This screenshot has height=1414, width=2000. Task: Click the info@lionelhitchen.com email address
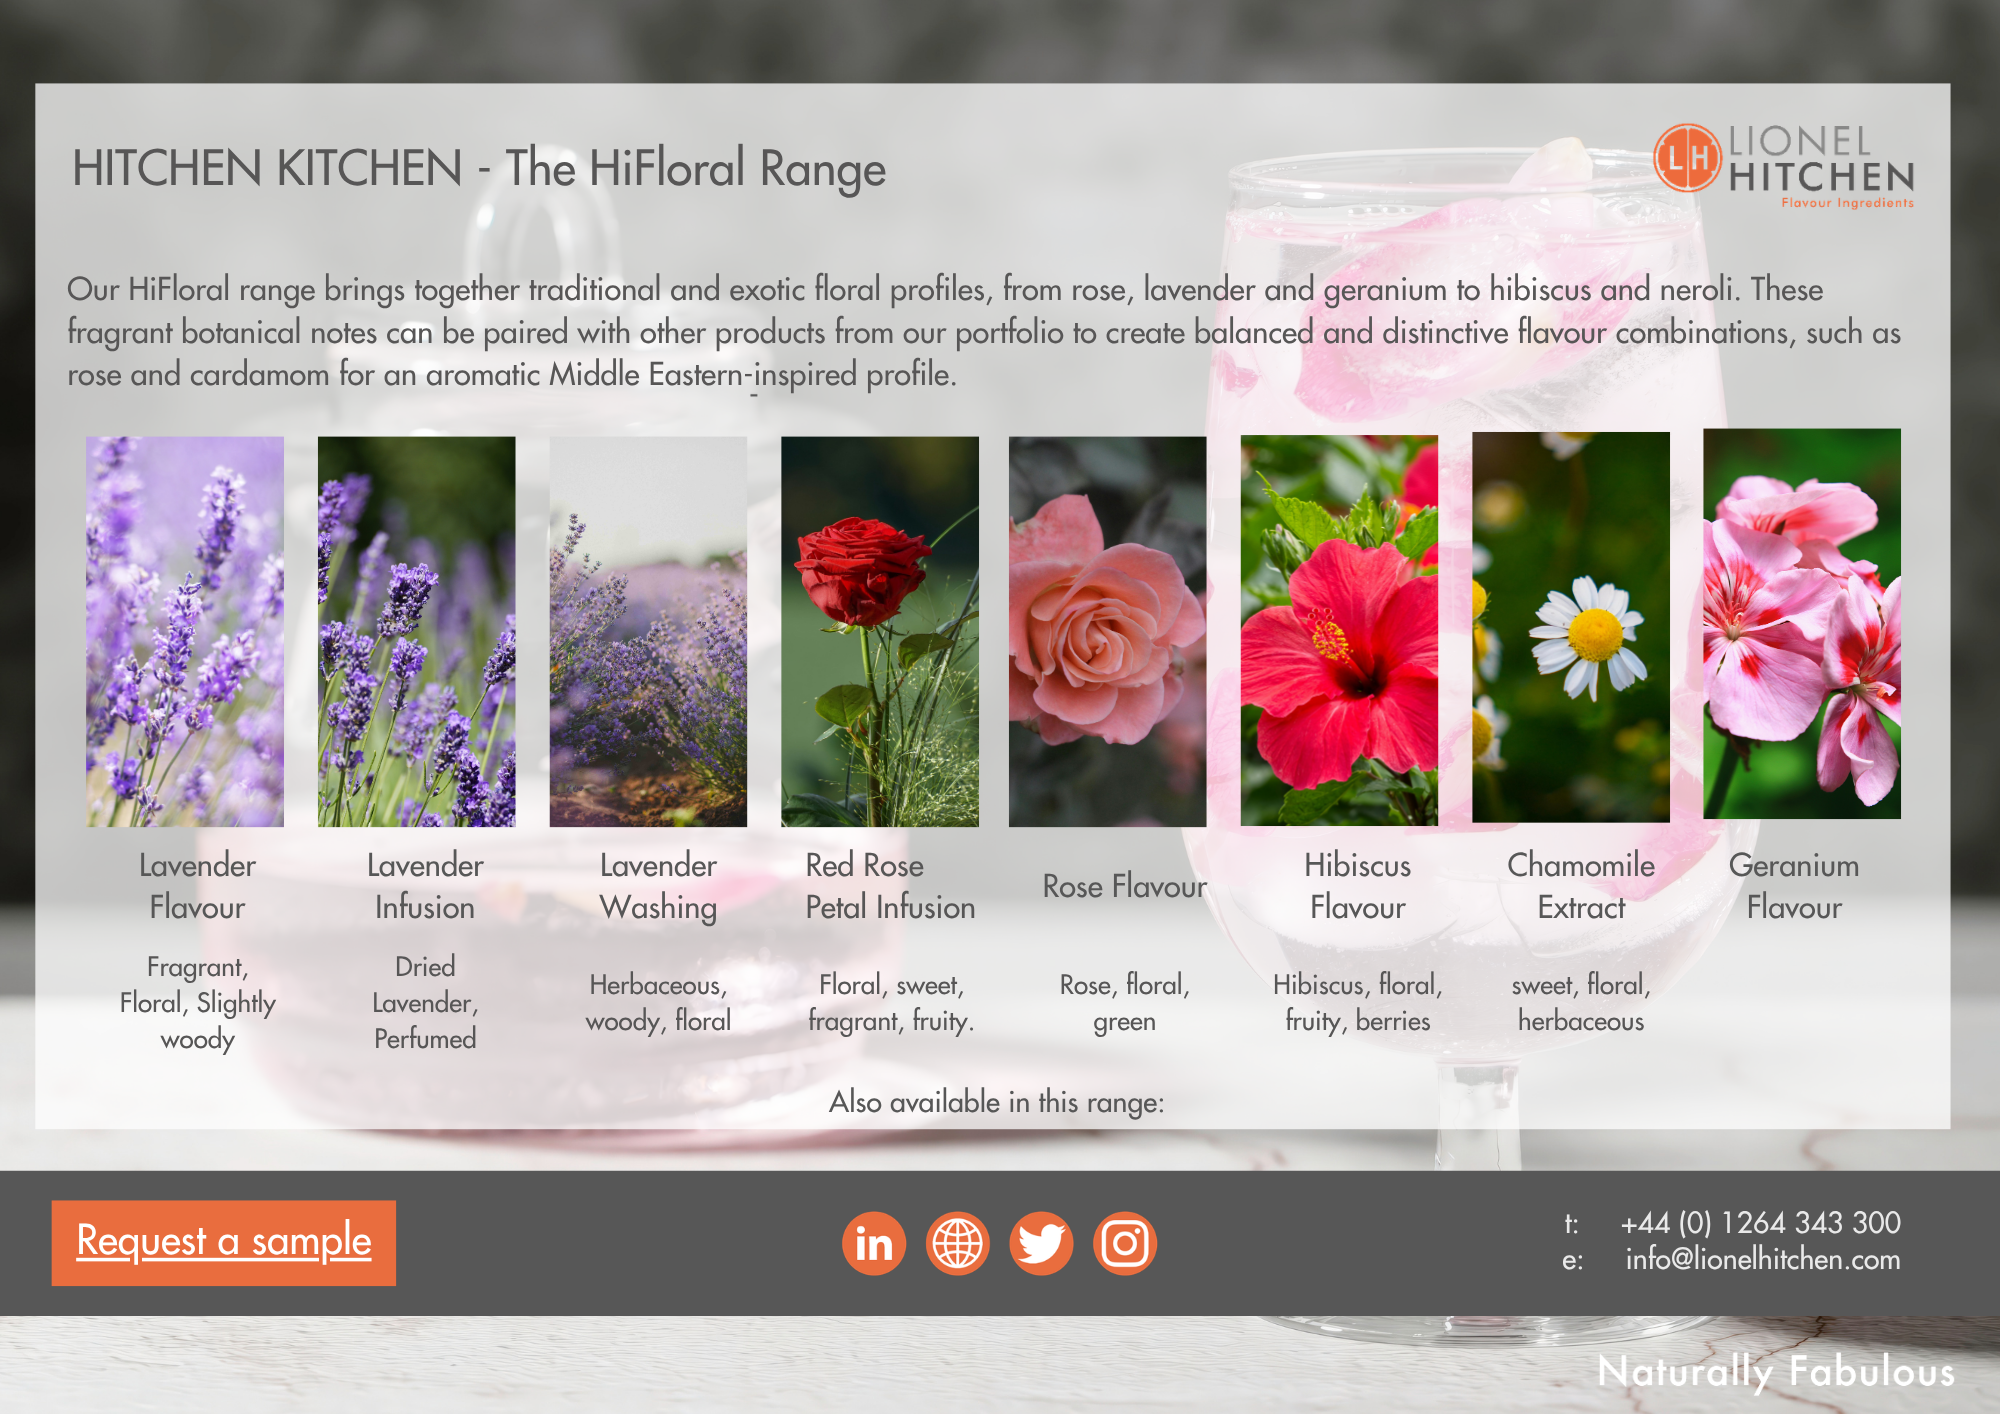pyautogui.click(x=1762, y=1260)
